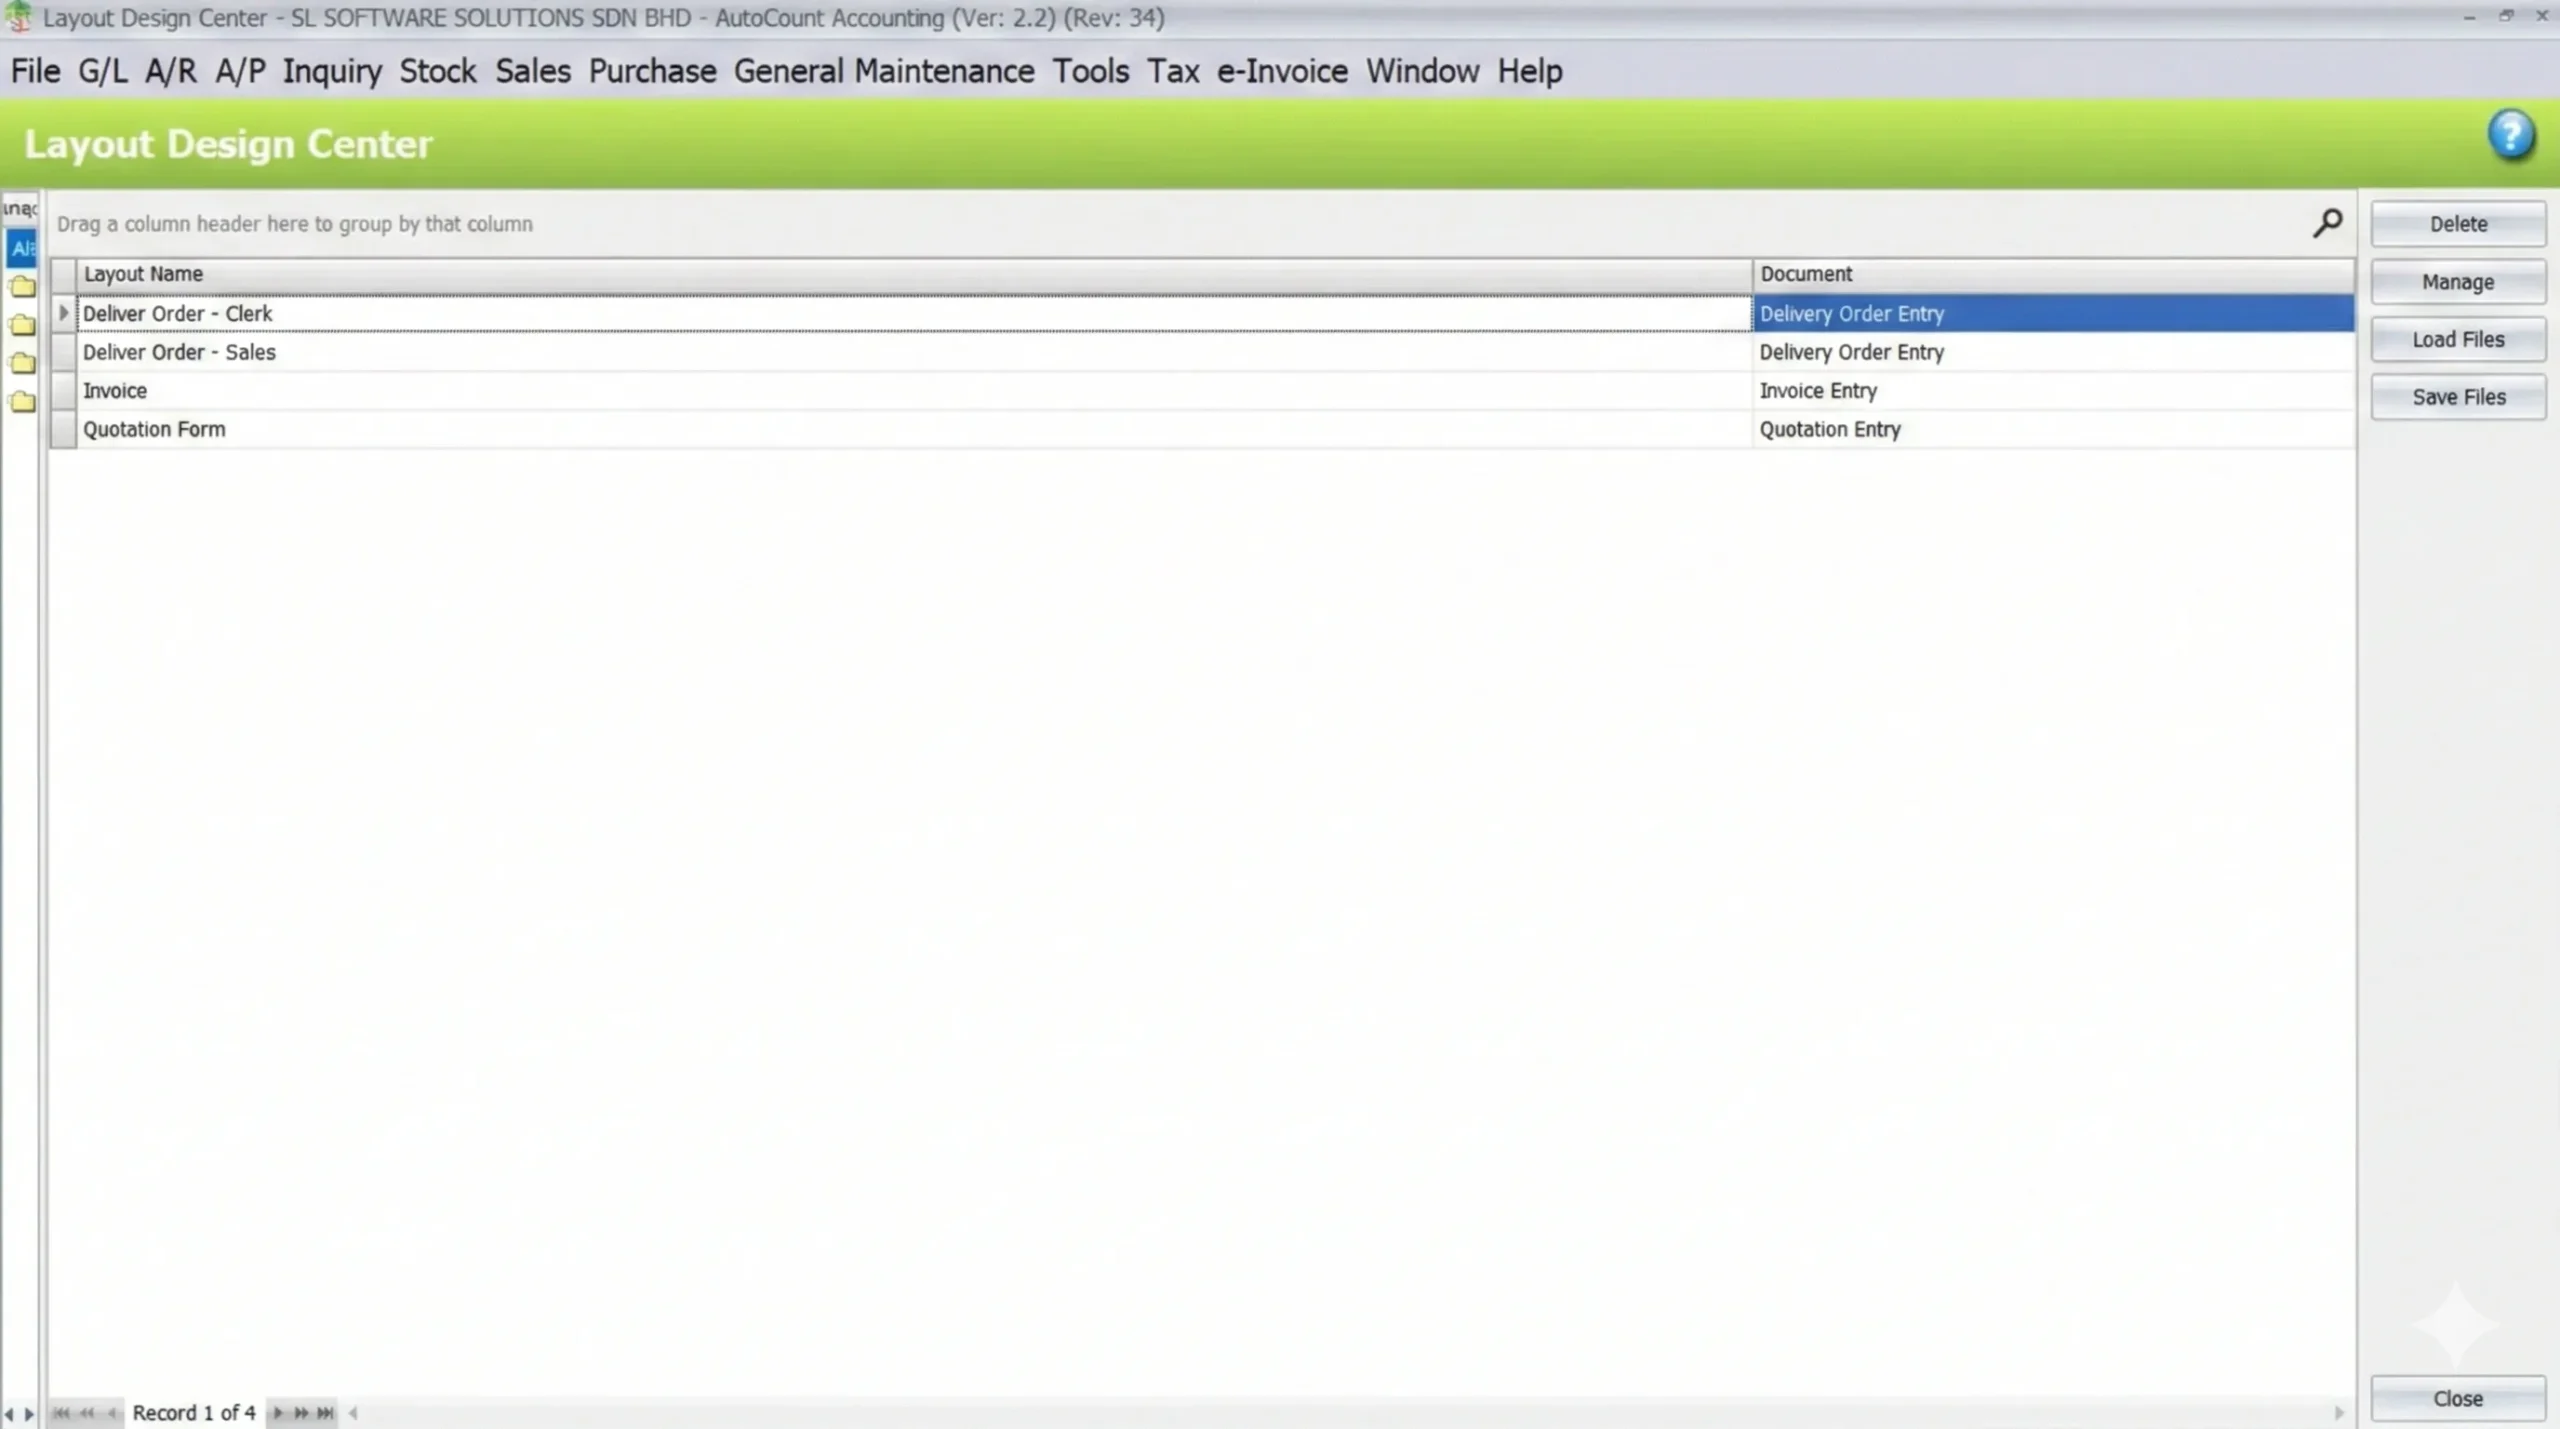
Task: Jump to last record in navigator
Action: click(x=325, y=1412)
